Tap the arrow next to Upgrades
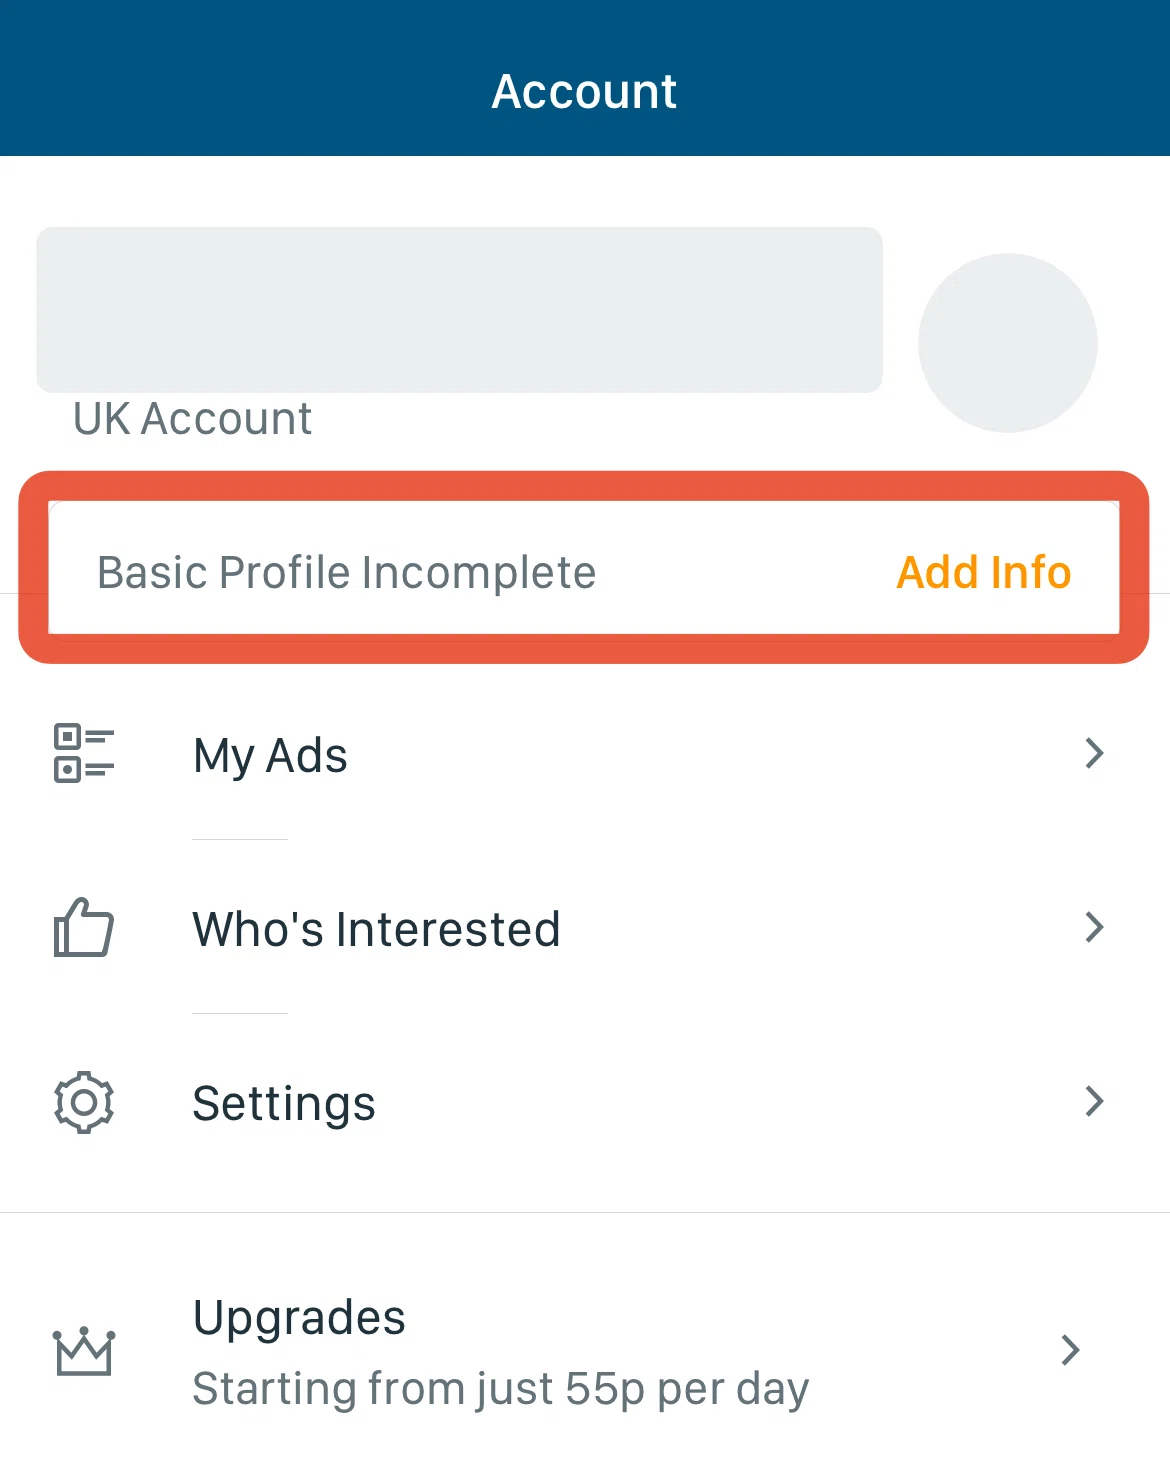 [x=1071, y=1350]
